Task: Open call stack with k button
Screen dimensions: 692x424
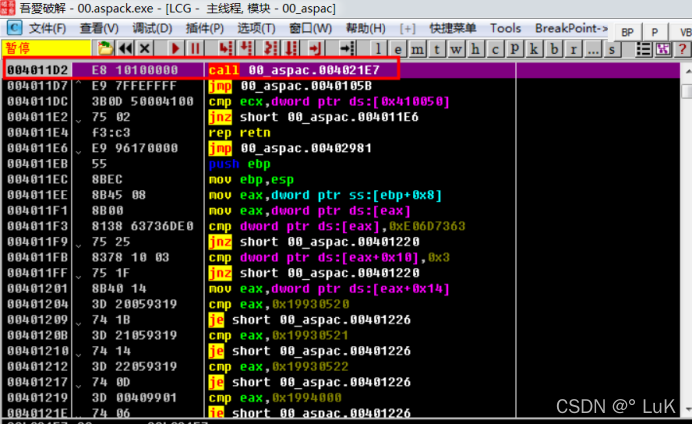Action: [x=534, y=49]
